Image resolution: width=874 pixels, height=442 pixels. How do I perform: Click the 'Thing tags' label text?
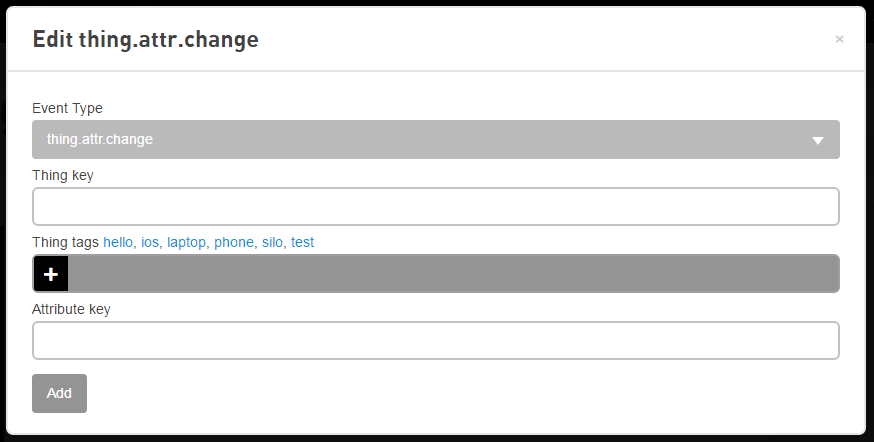65,242
